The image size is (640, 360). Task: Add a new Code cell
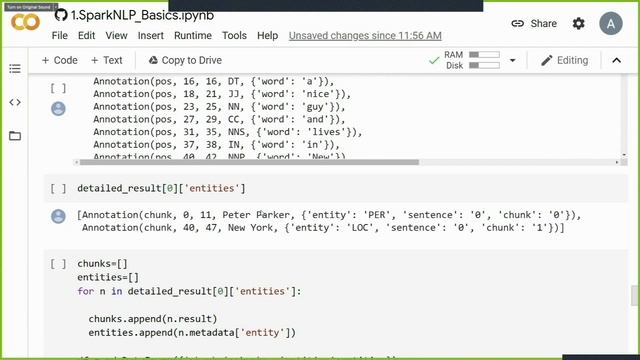click(60, 60)
